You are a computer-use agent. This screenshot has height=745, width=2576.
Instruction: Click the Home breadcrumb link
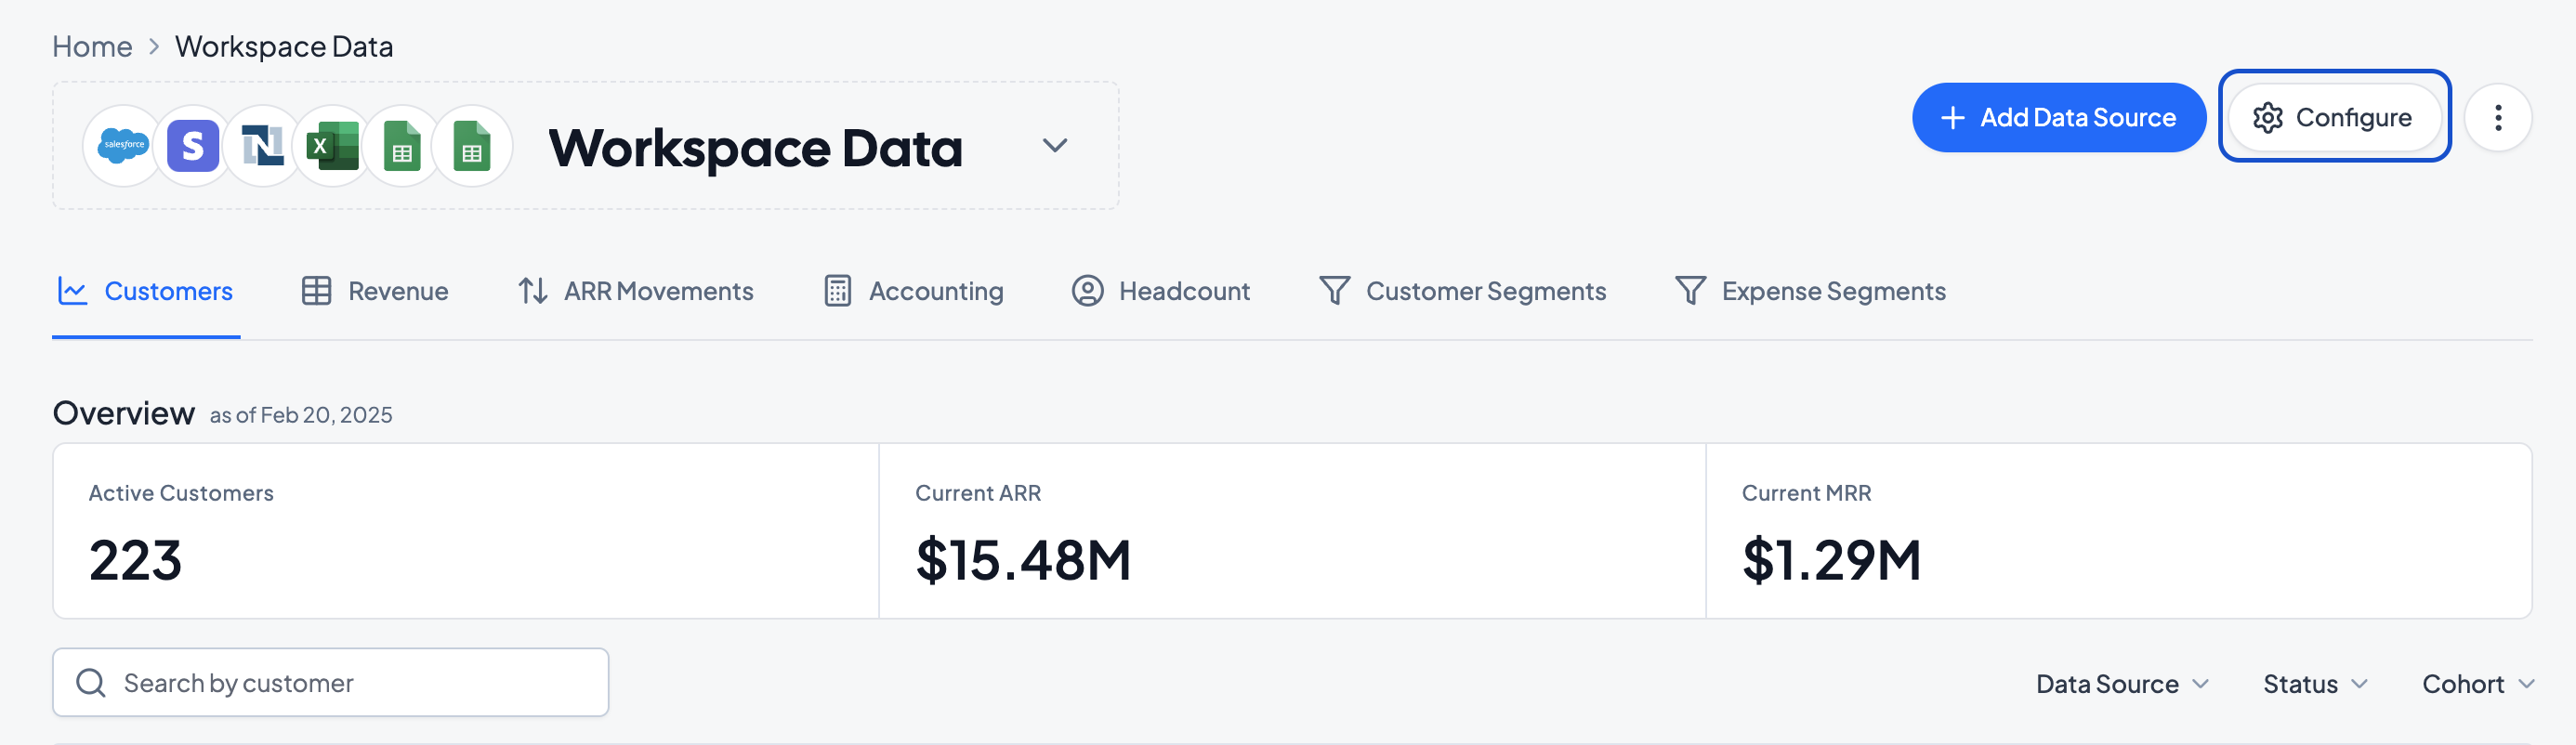pos(92,46)
